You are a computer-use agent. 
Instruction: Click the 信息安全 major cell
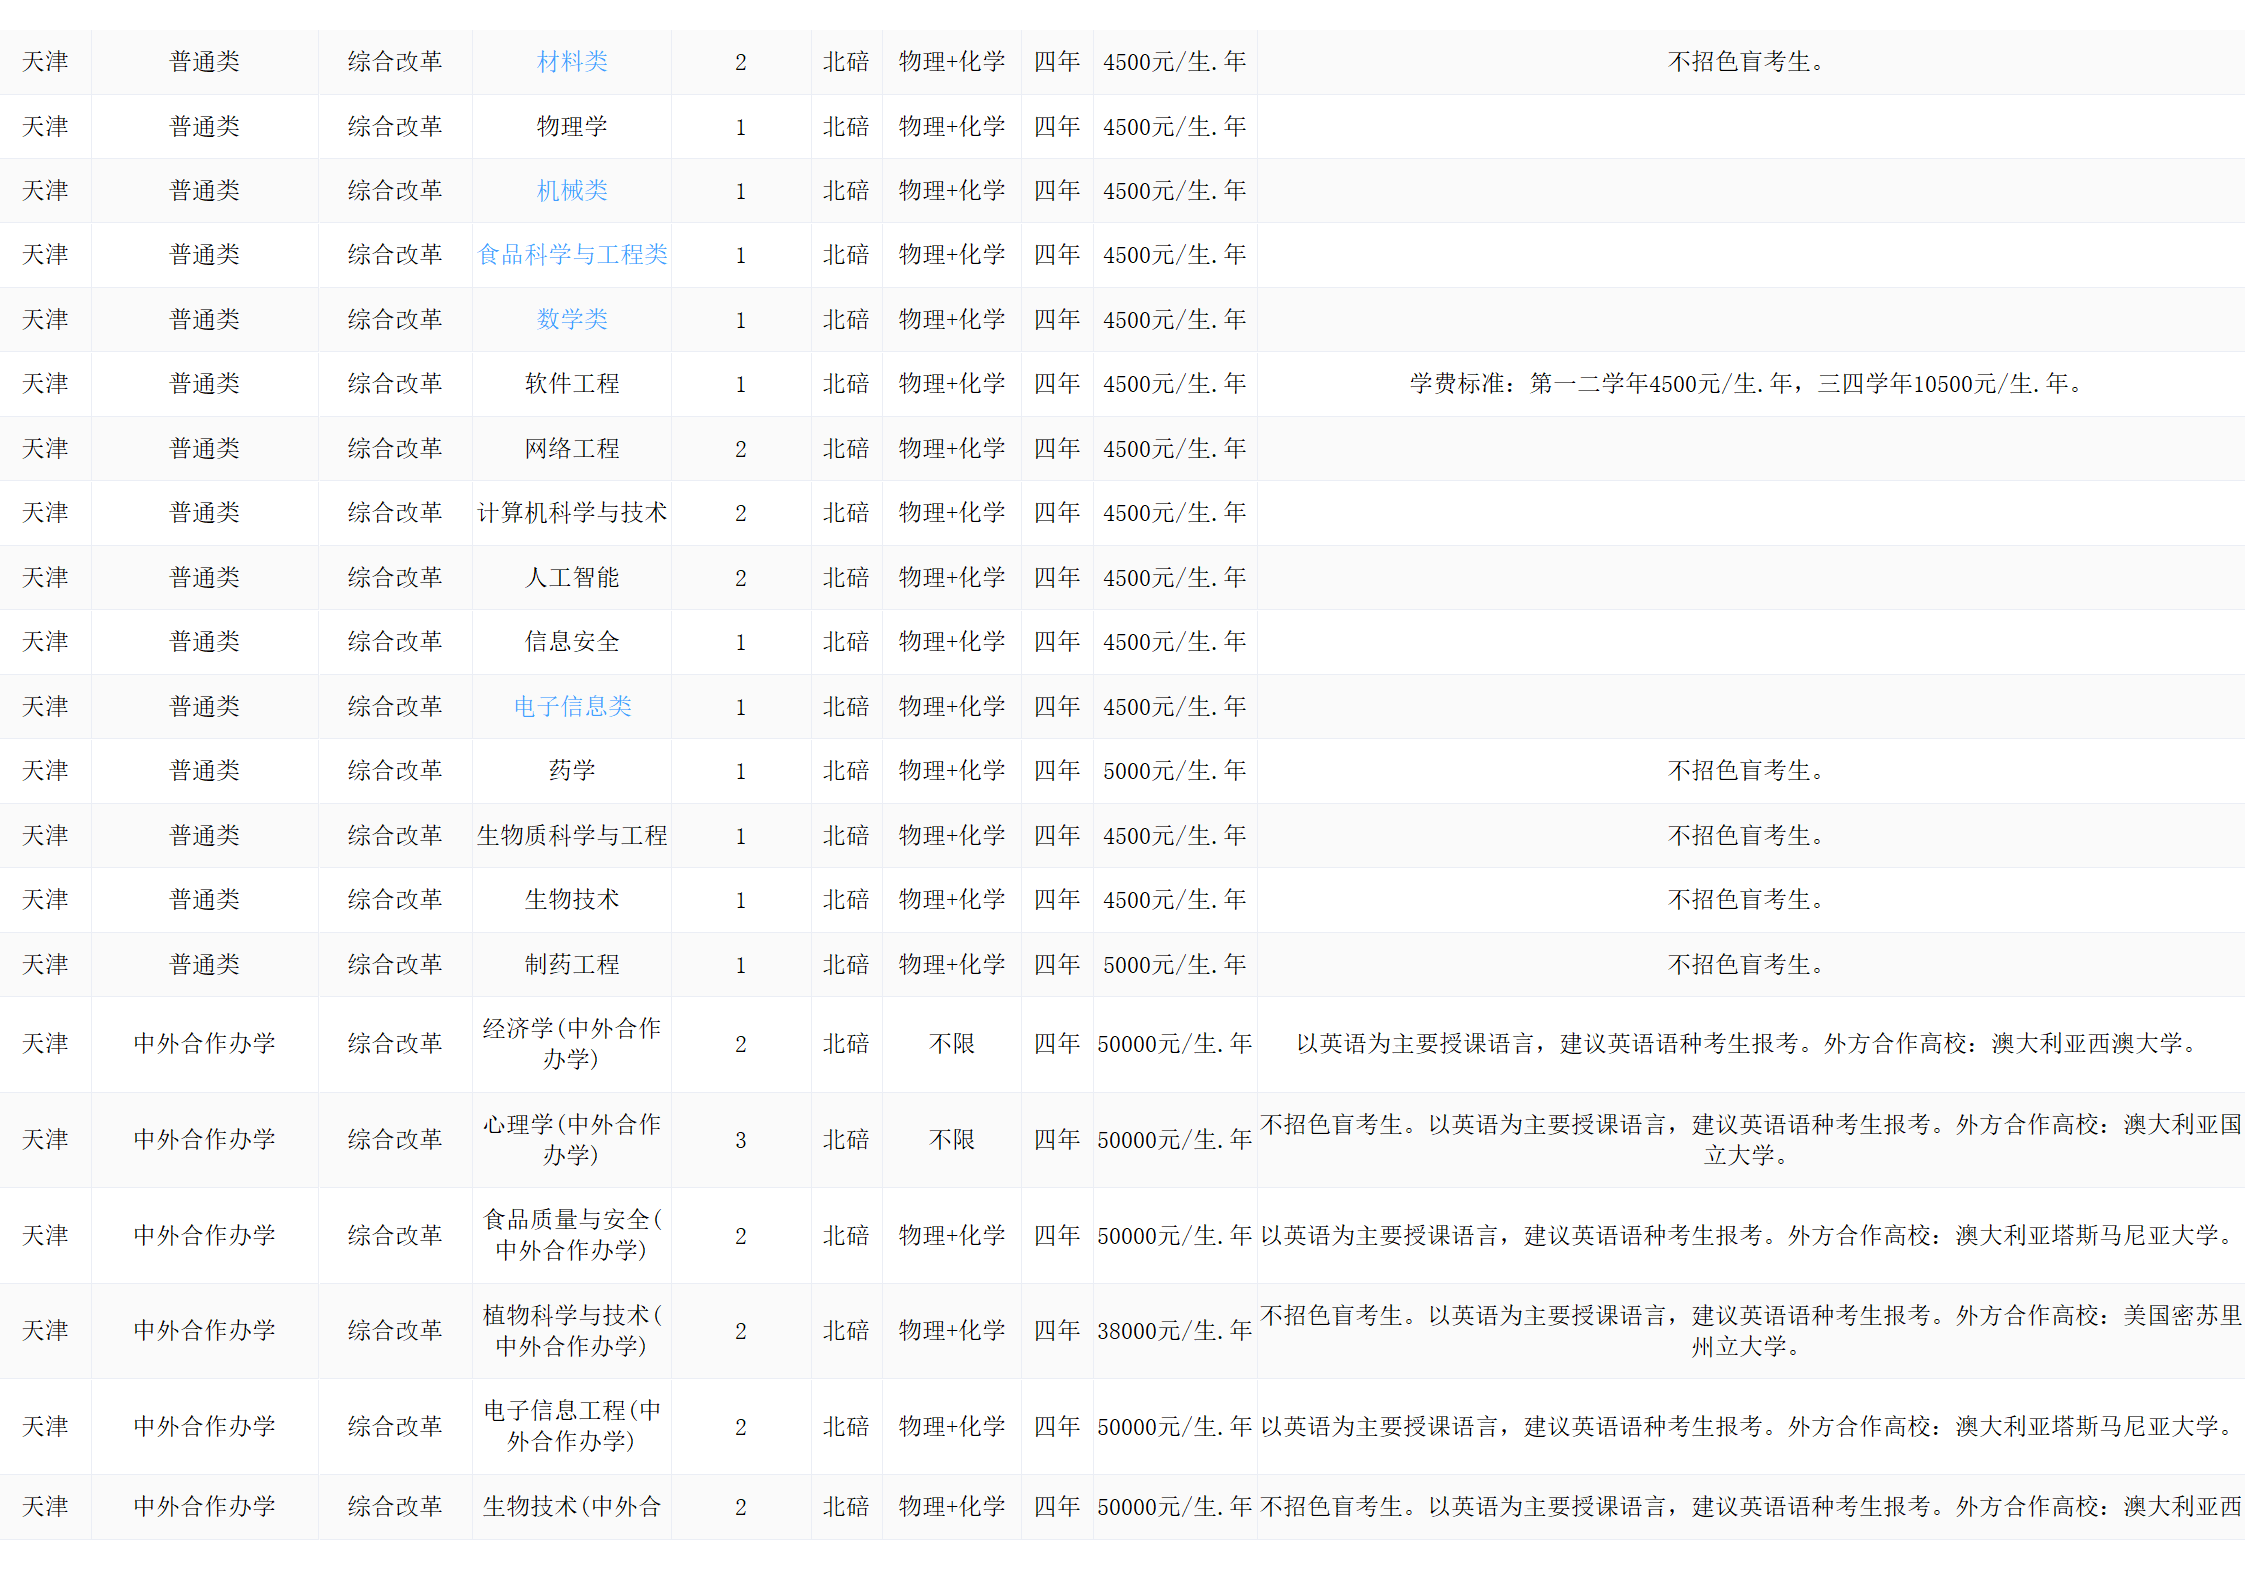pos(572,642)
